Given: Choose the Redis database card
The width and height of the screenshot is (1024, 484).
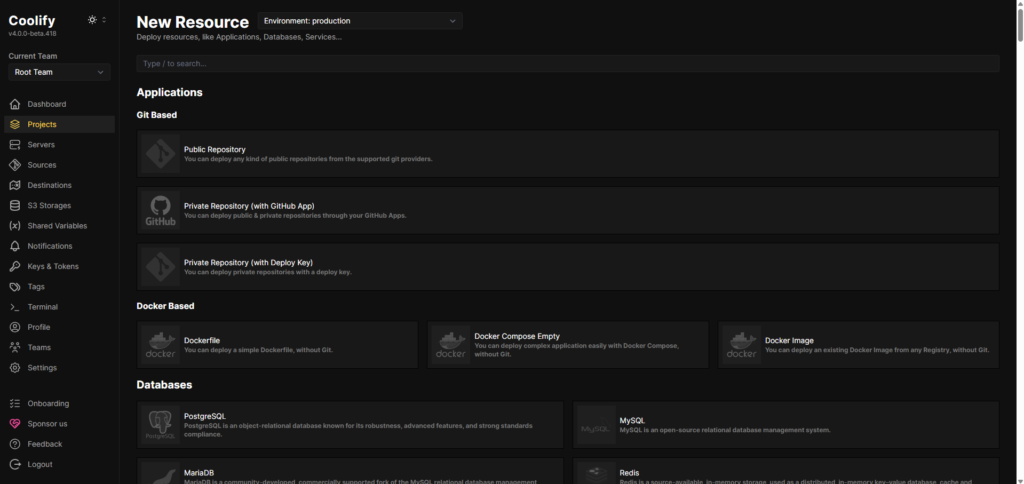Looking at the screenshot, I should 786,471.
